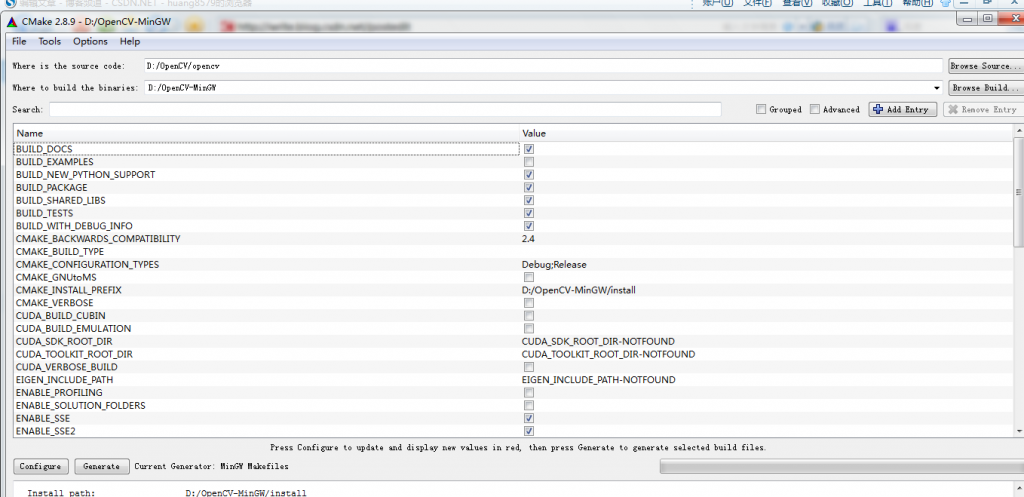Check the CMAKE_GNUtoMS checkbox
Image resolution: width=1024 pixels, height=497 pixels.
click(529, 278)
